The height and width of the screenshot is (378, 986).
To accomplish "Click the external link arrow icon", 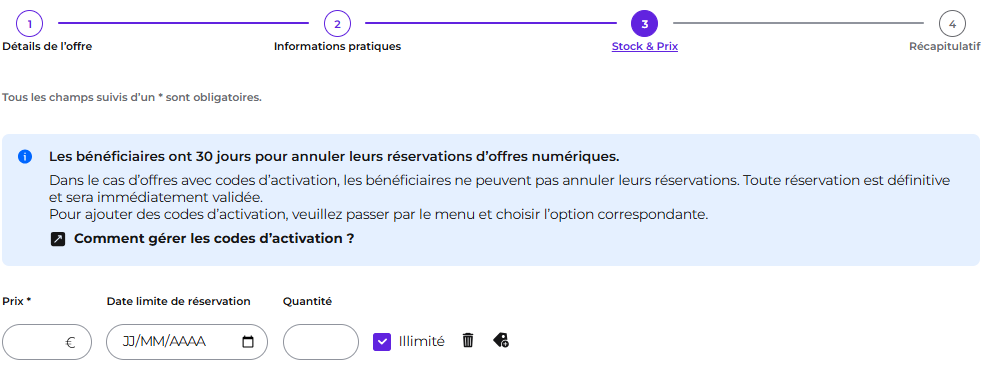I will tap(58, 239).
